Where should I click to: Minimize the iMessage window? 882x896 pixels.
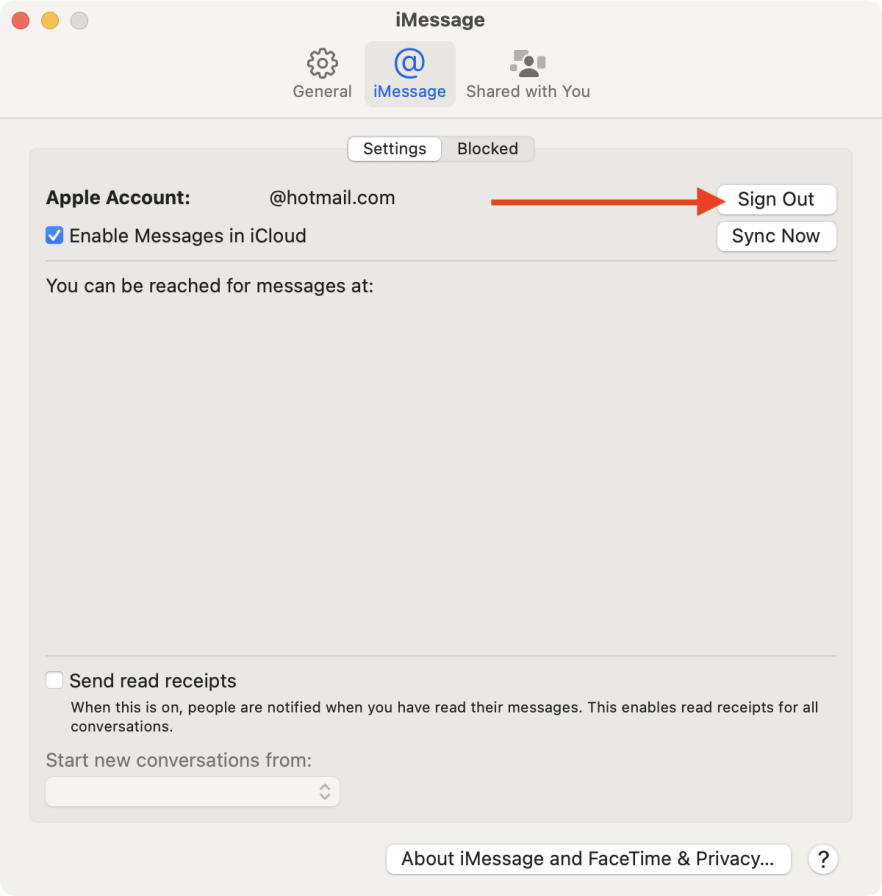48,19
